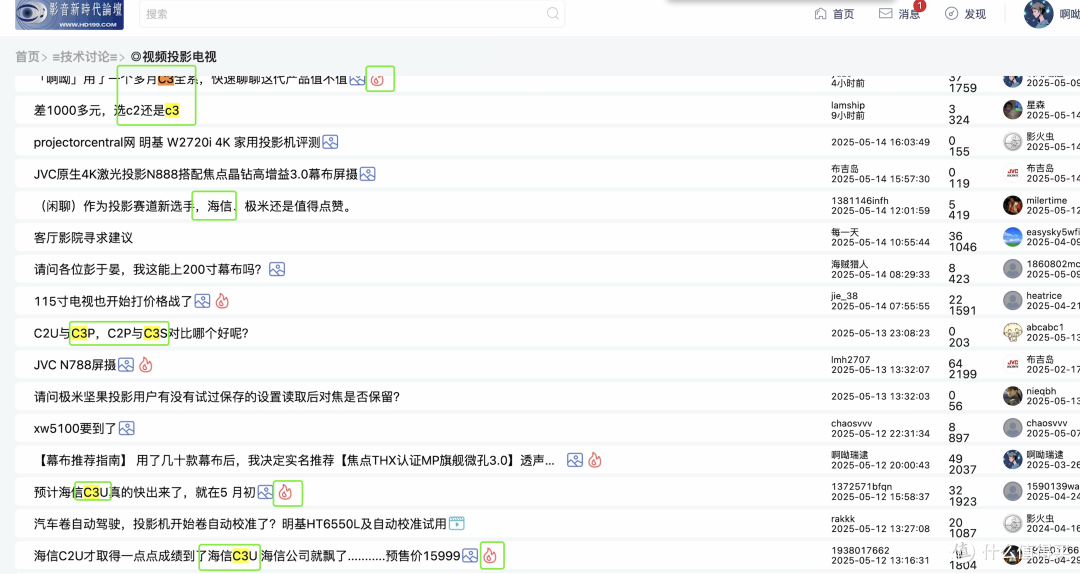Open thread projectorcentral网 明基 W2720i 评测
The width and height of the screenshot is (1080, 574).
click(177, 142)
